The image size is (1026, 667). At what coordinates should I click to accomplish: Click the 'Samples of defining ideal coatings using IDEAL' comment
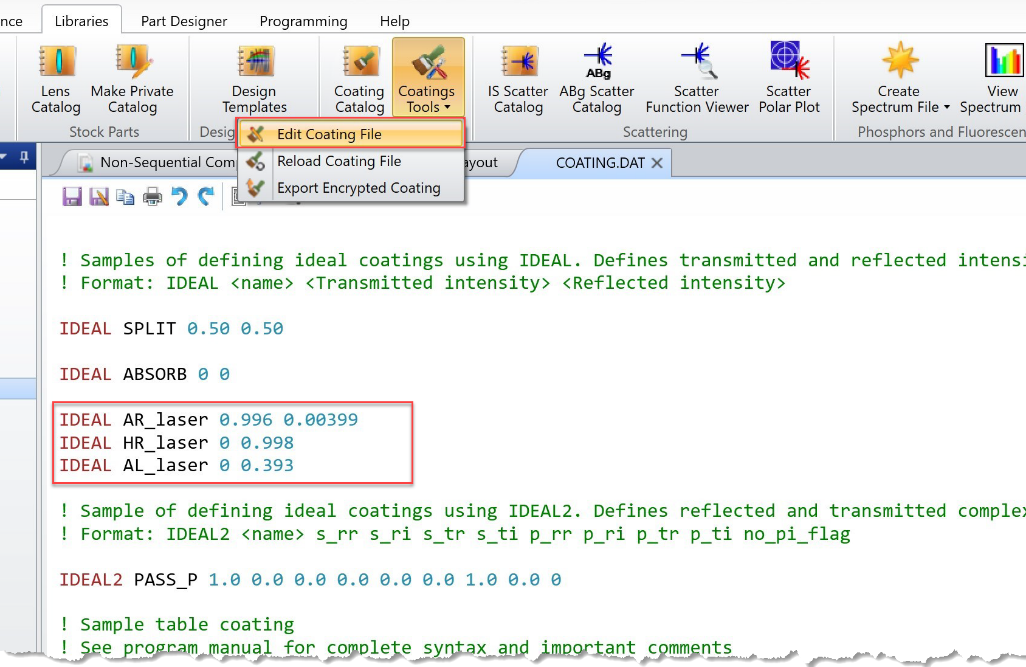(542, 260)
